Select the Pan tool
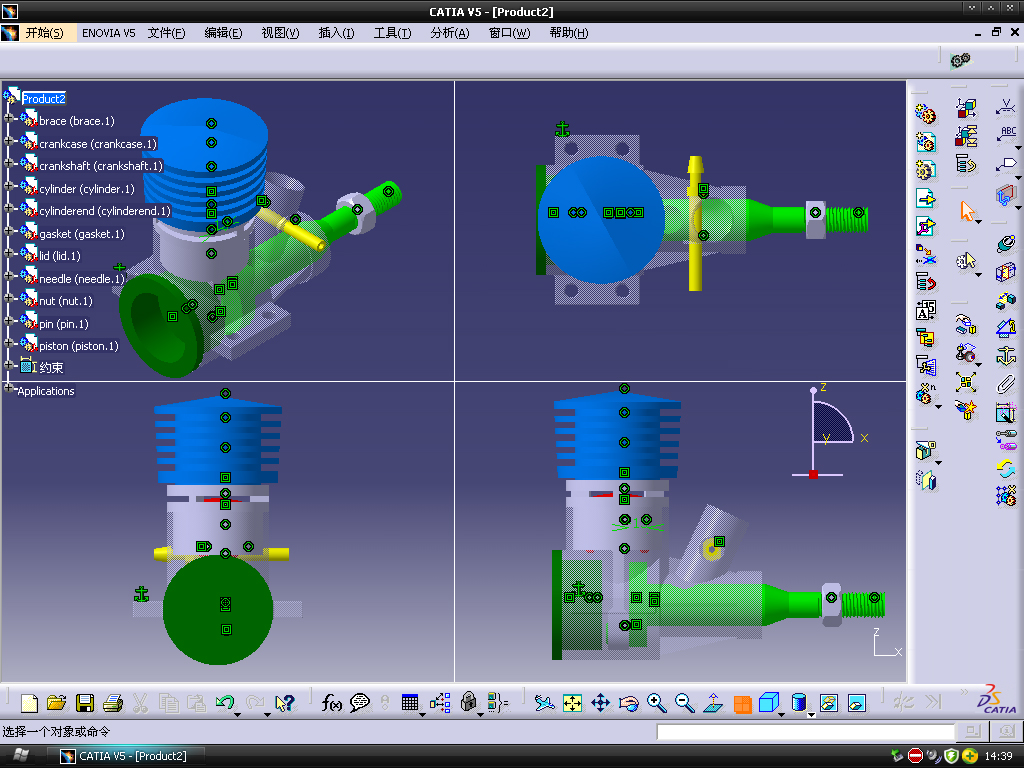The height and width of the screenshot is (768, 1024). pos(600,703)
